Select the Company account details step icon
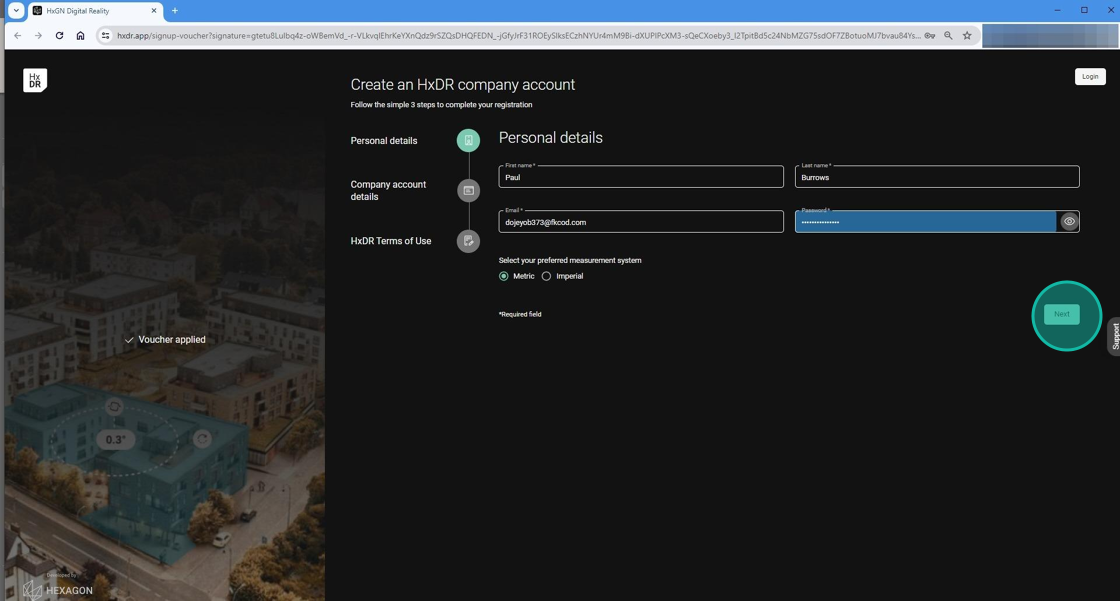 click(469, 191)
